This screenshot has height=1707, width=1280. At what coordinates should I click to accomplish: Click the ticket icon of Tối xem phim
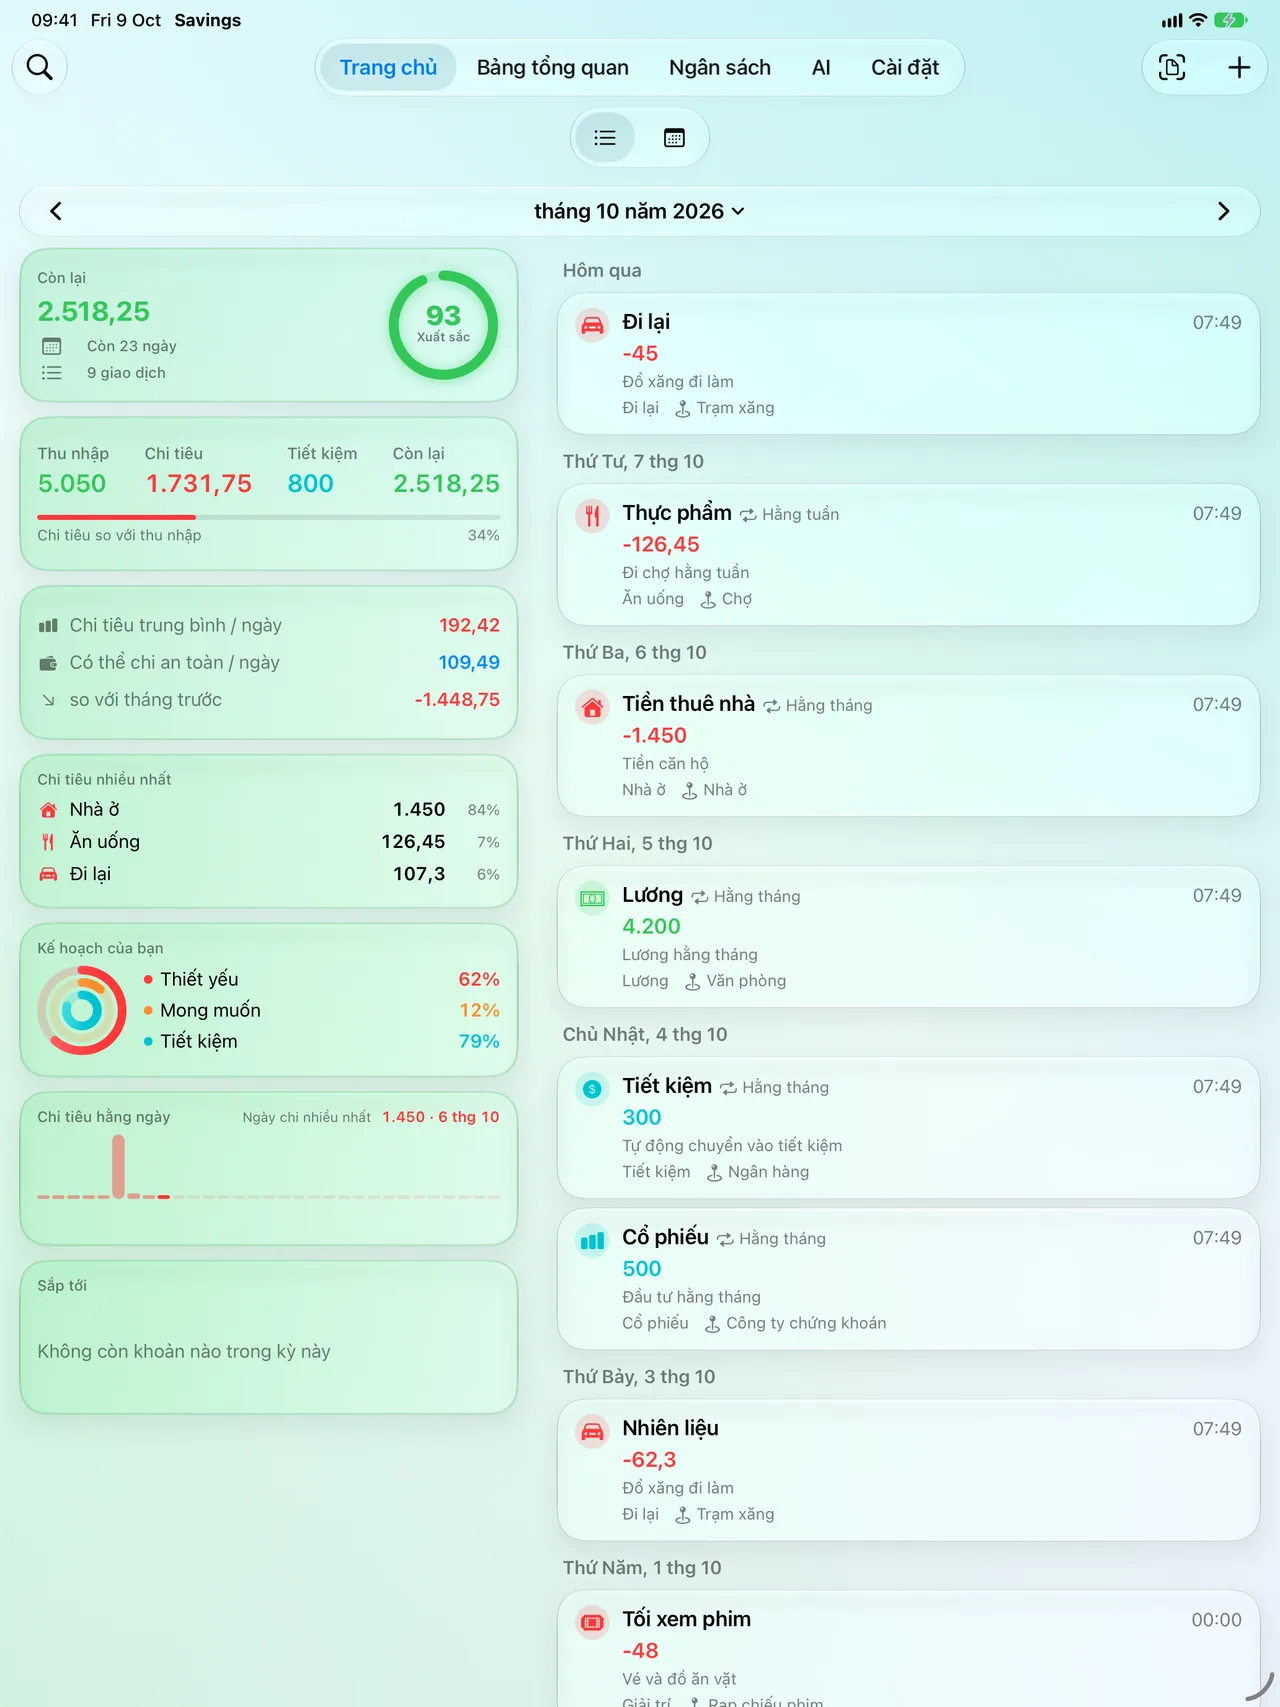point(592,1622)
